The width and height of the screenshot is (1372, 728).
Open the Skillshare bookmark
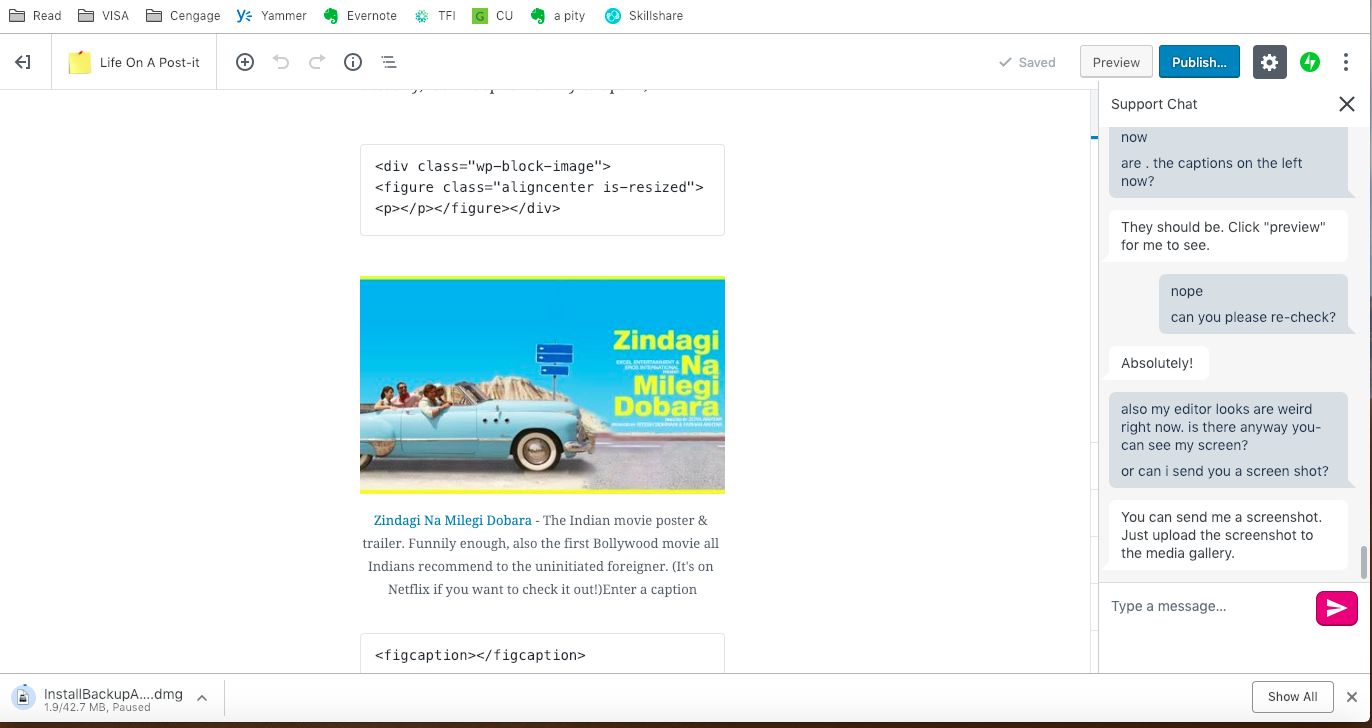pyautogui.click(x=644, y=15)
